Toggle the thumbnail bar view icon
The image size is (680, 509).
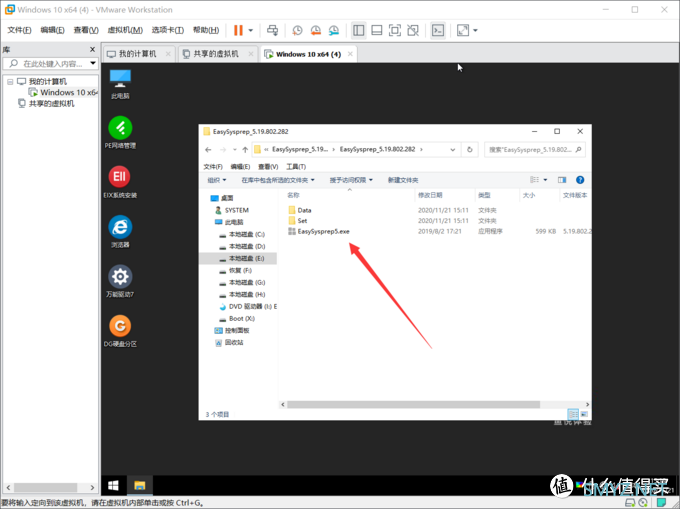tap(377, 30)
